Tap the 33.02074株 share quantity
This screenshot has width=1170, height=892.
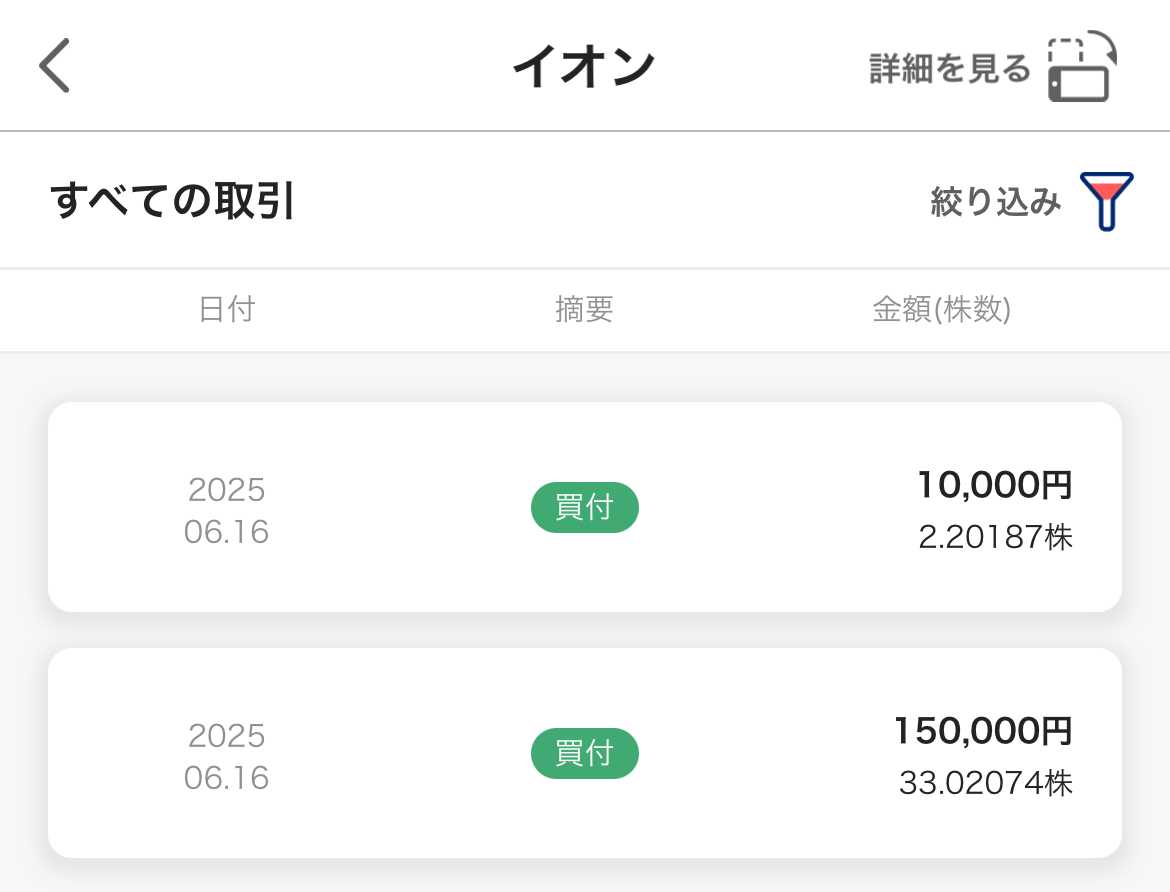(x=986, y=783)
